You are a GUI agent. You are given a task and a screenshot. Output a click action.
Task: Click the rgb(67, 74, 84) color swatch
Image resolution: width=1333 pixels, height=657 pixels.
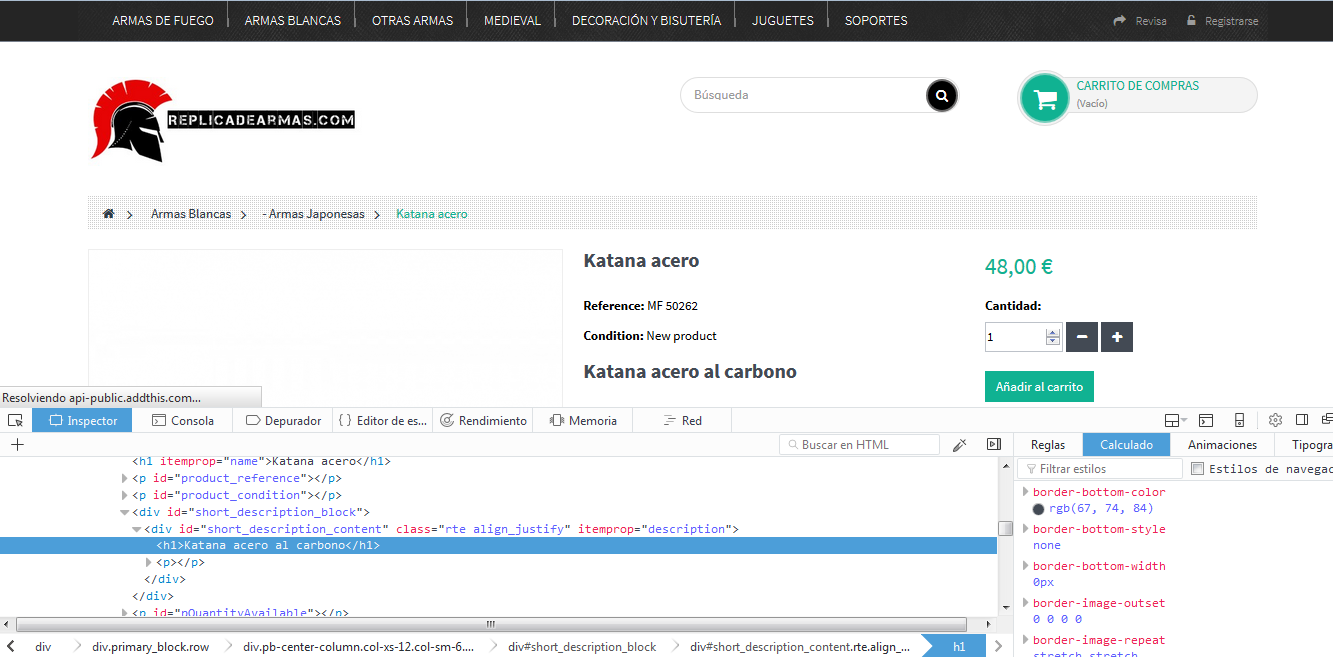1039,509
